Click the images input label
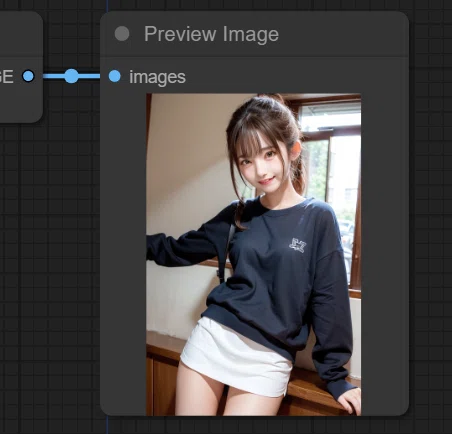452x434 pixels. pyautogui.click(x=157, y=77)
